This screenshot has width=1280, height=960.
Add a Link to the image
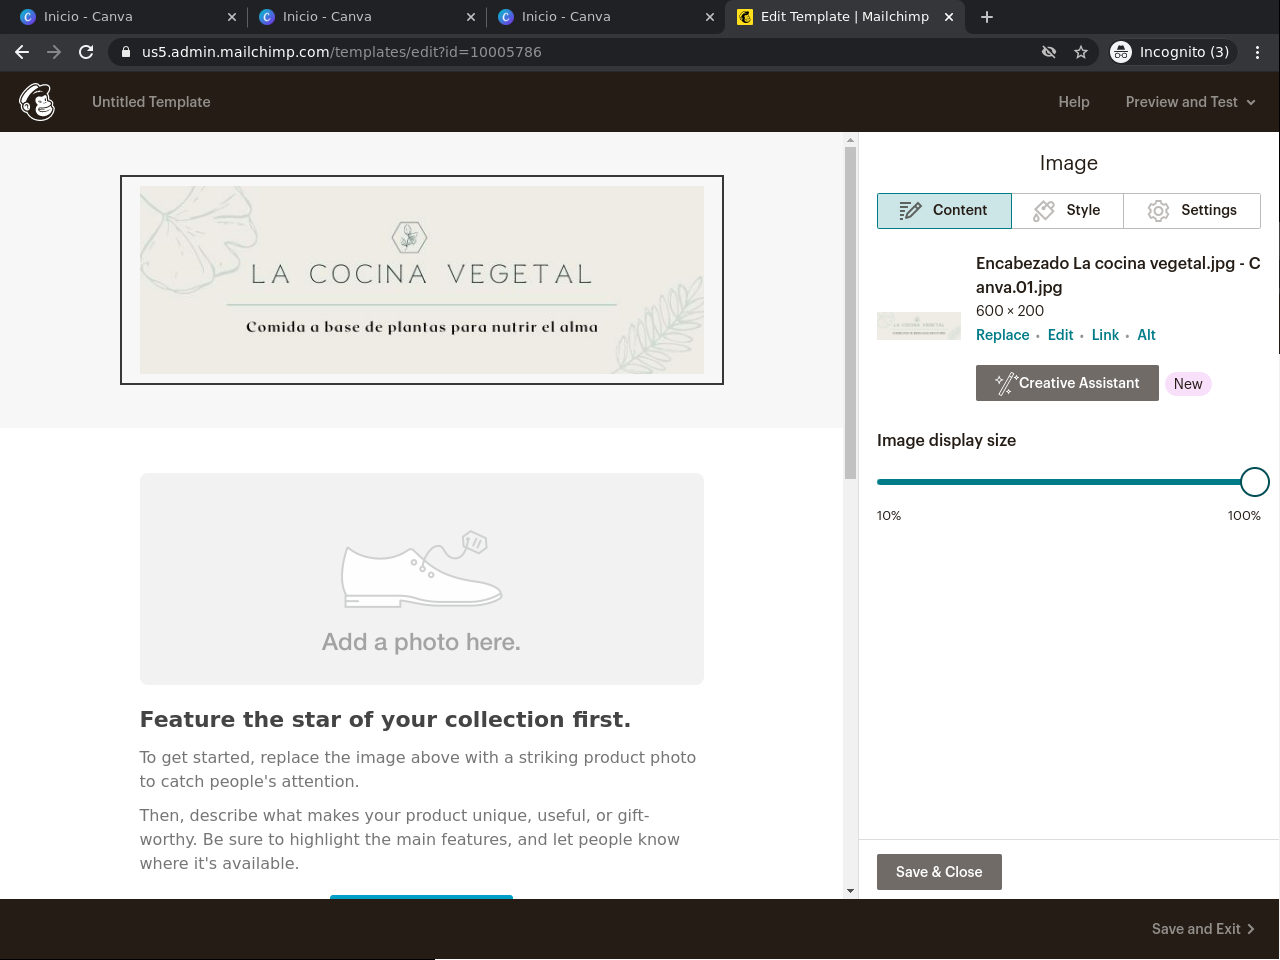tap(1105, 335)
